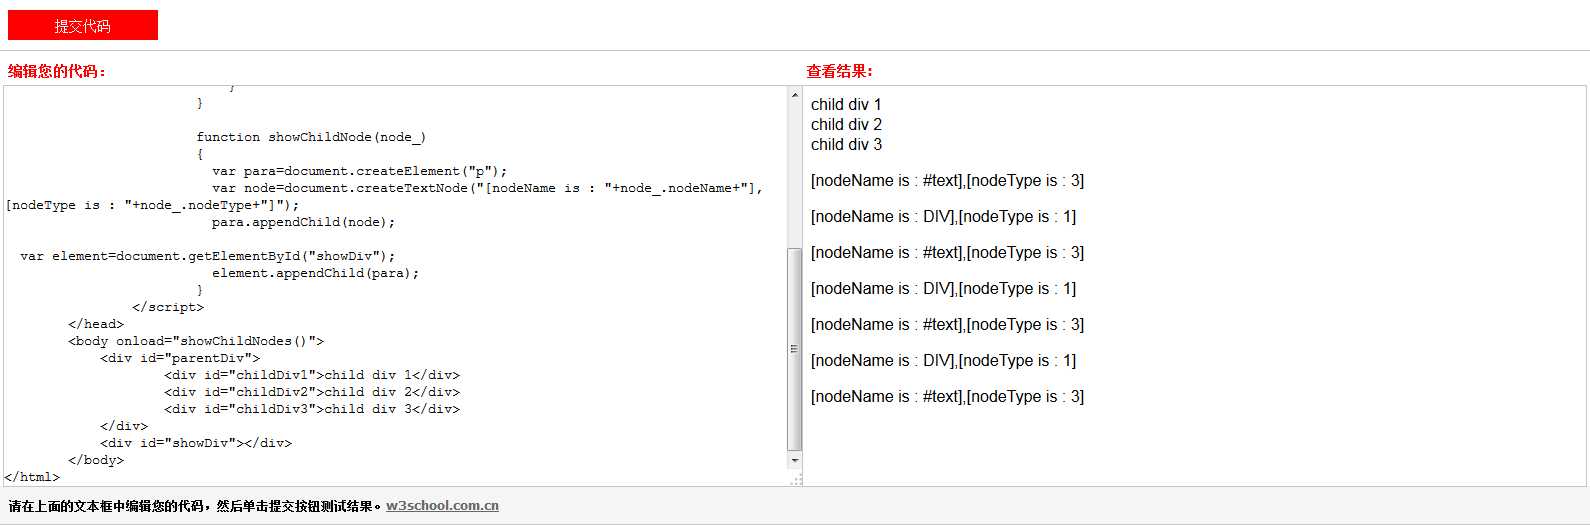Image resolution: width=1590 pixels, height=525 pixels.
Task: Click the childDiv2 code line
Action: (312, 392)
